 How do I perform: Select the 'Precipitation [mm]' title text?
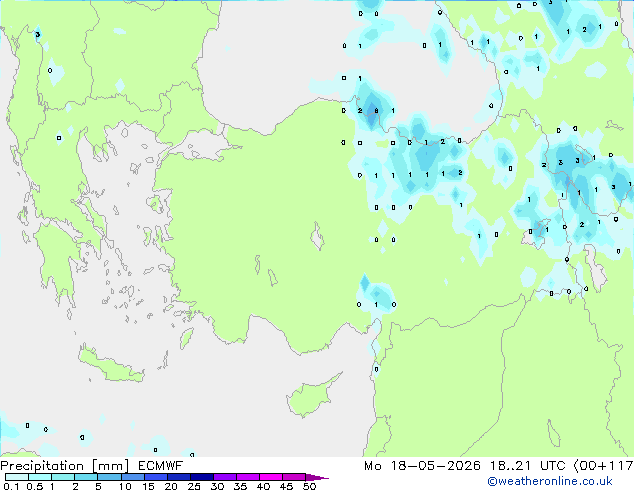pyautogui.click(x=65, y=466)
